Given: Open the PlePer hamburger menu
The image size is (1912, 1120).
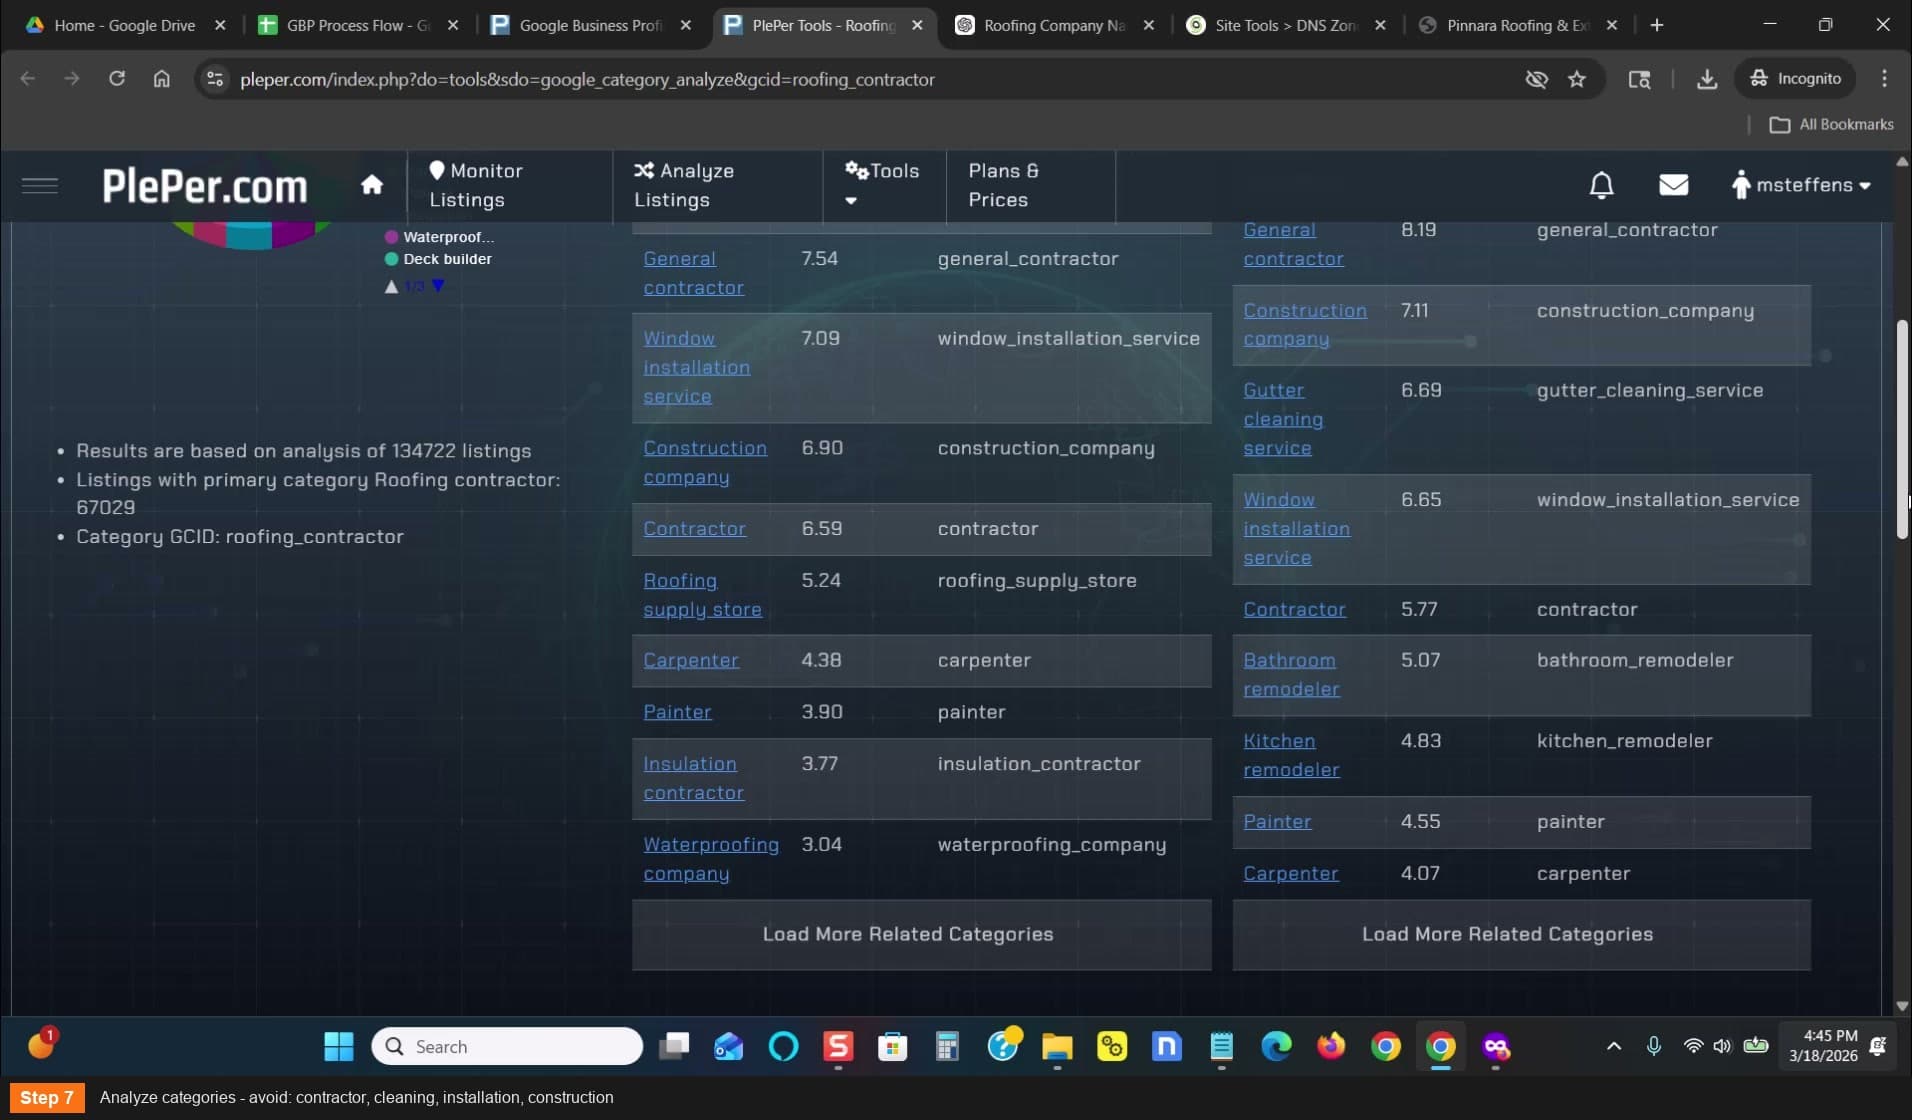Looking at the screenshot, I should coord(40,185).
